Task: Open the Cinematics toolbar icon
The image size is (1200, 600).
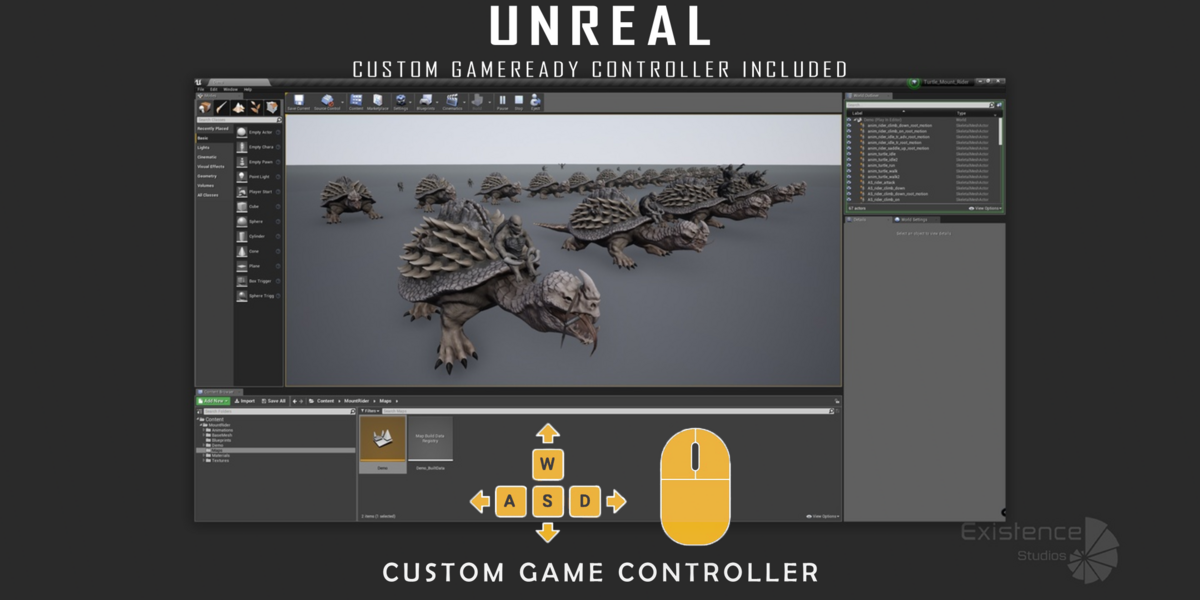Action: point(453,101)
